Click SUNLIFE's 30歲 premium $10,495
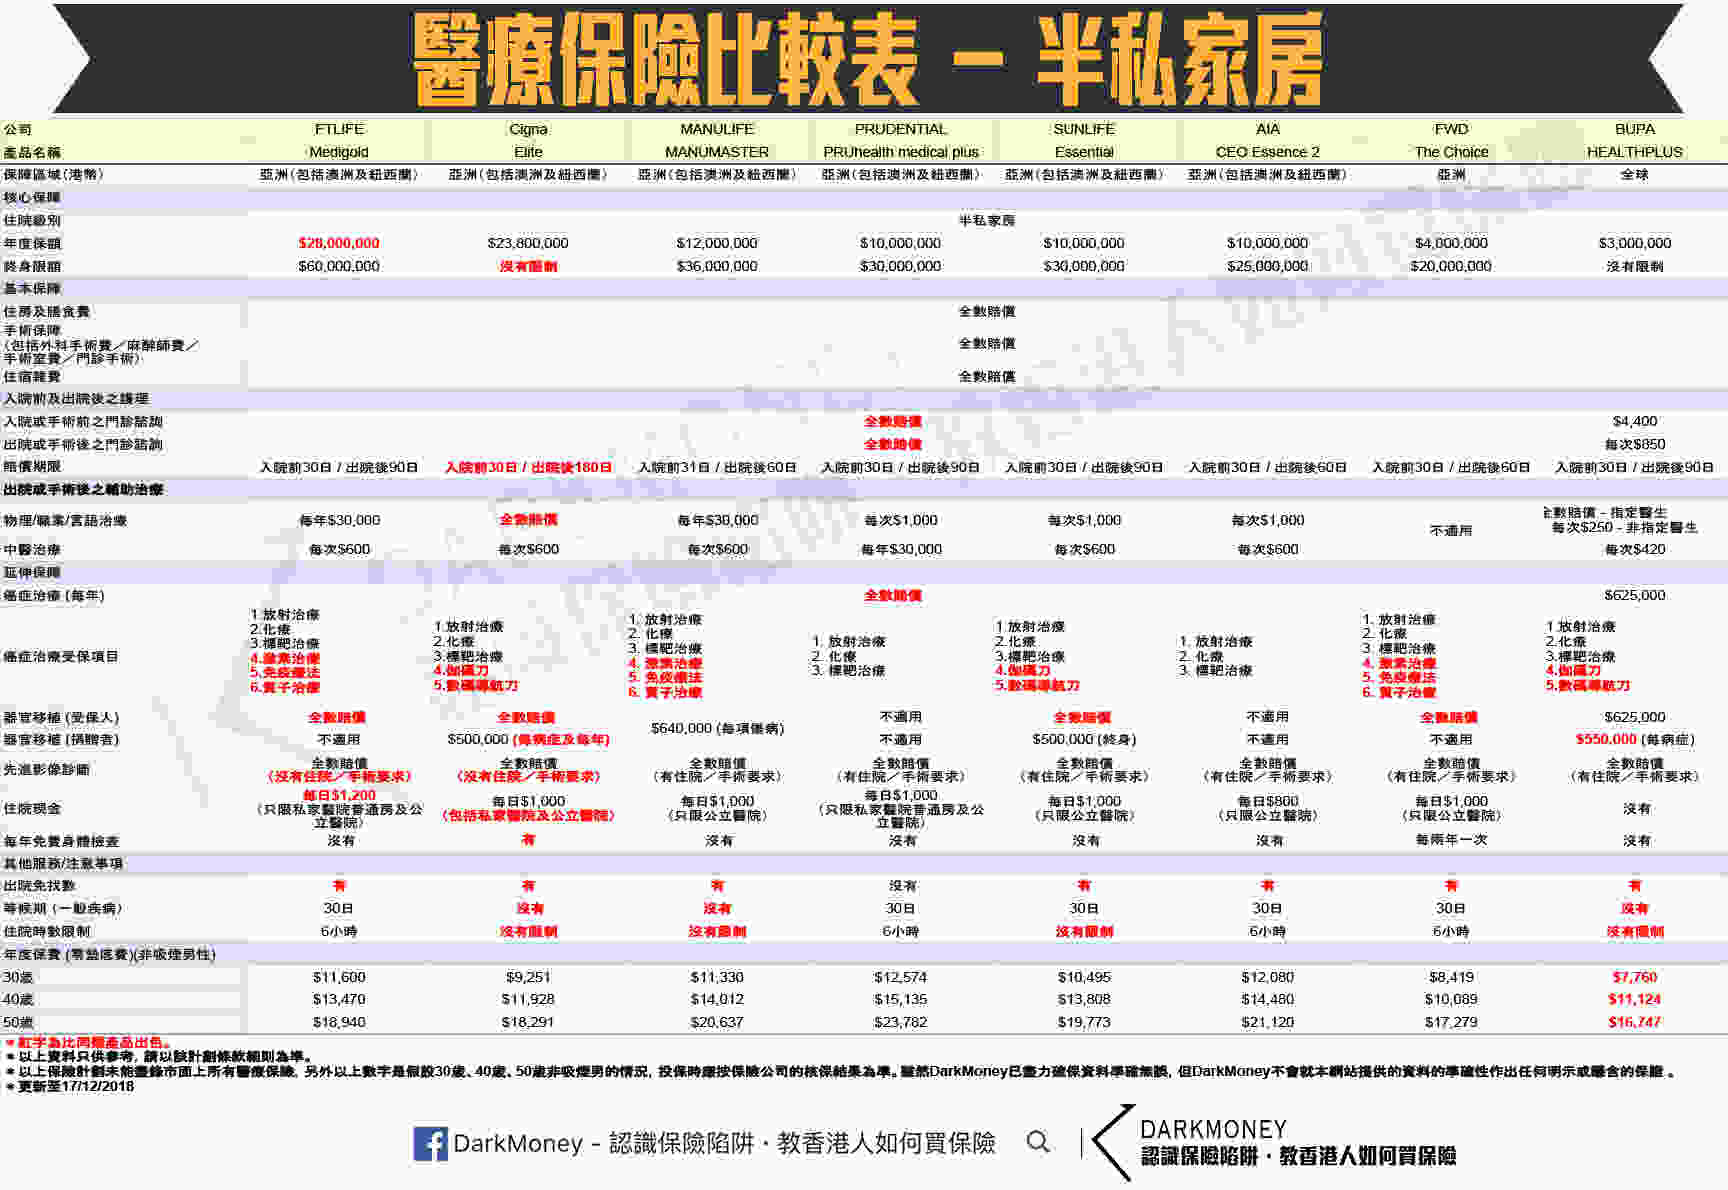The image size is (1728, 1190). (x=1084, y=976)
